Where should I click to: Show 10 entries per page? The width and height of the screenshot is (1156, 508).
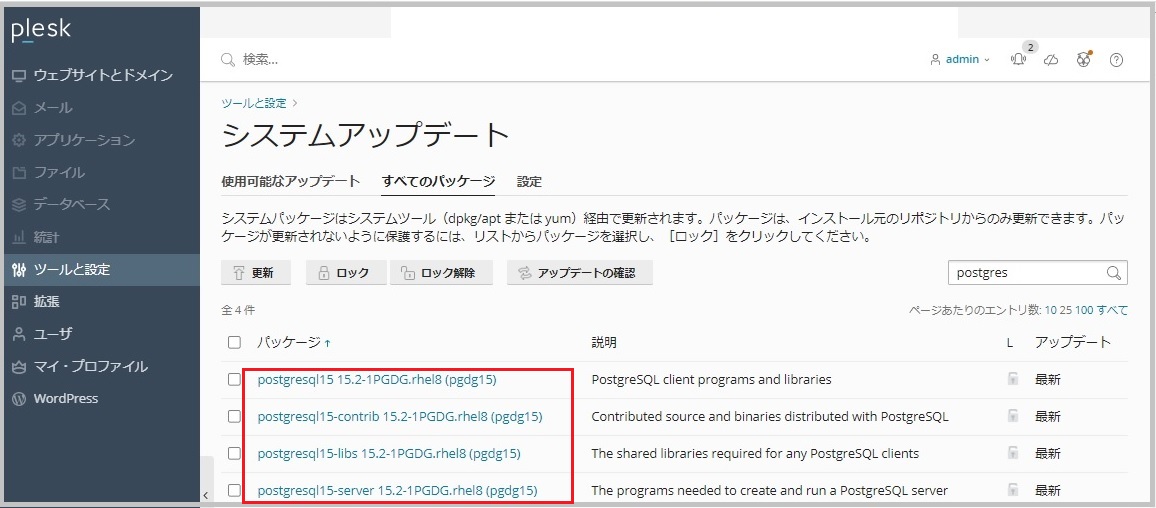pos(1050,310)
